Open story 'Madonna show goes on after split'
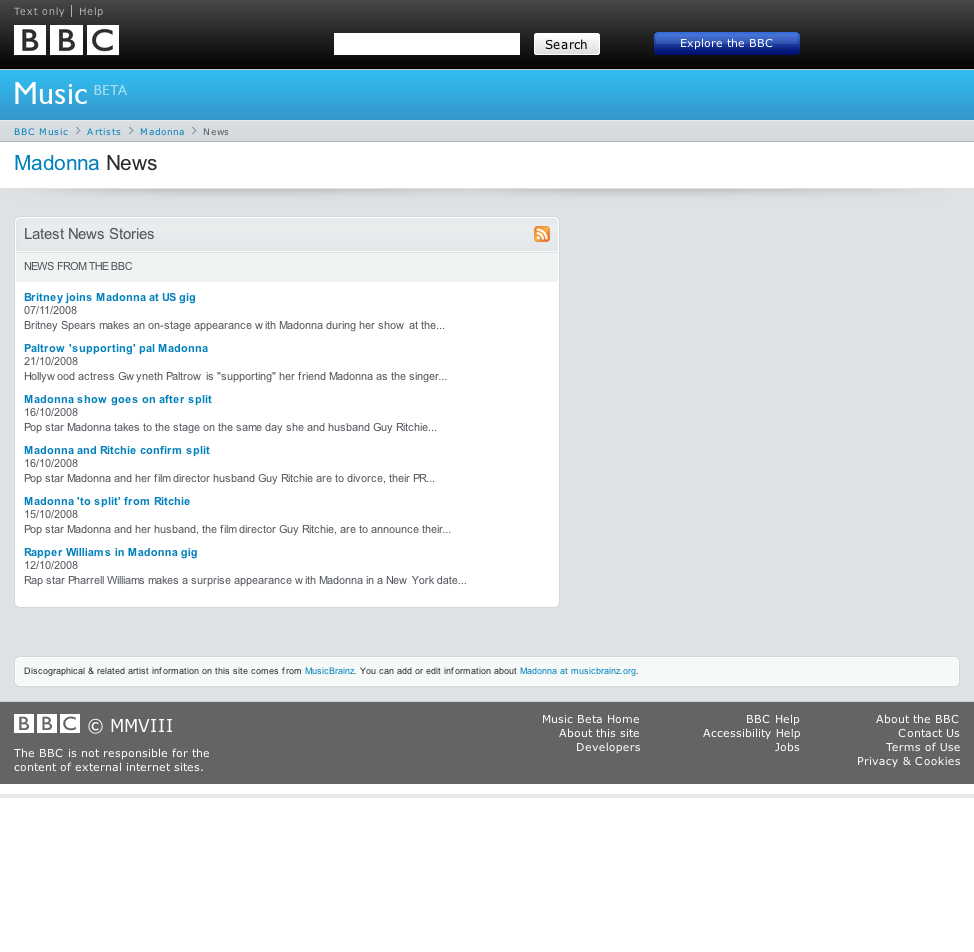 click(x=117, y=399)
